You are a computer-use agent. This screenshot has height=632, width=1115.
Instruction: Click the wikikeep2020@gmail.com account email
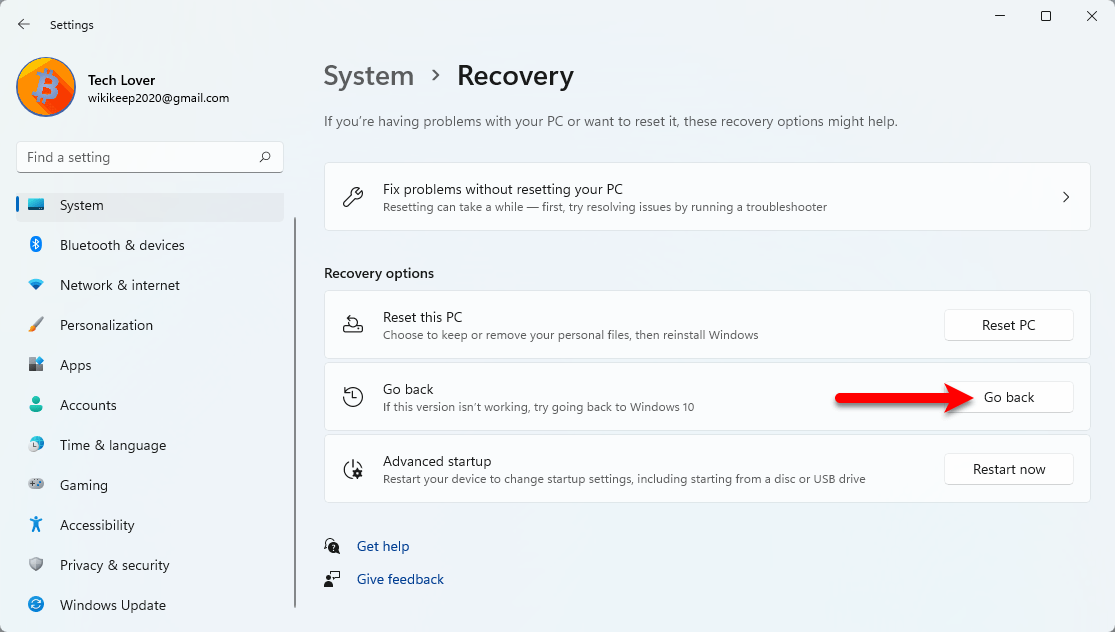coord(159,98)
